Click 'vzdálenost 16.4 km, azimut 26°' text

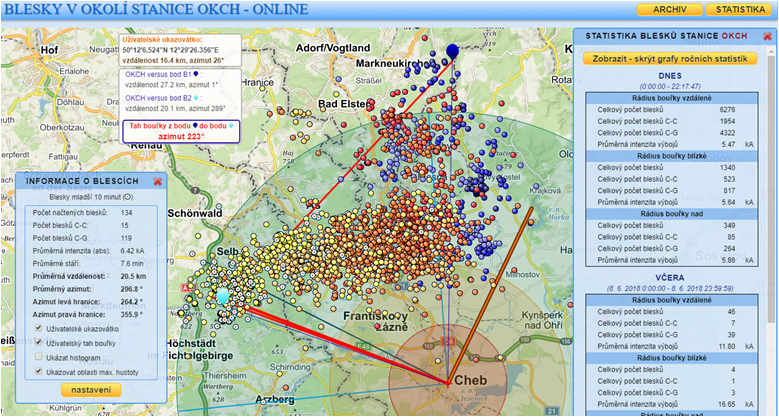pyautogui.click(x=173, y=60)
